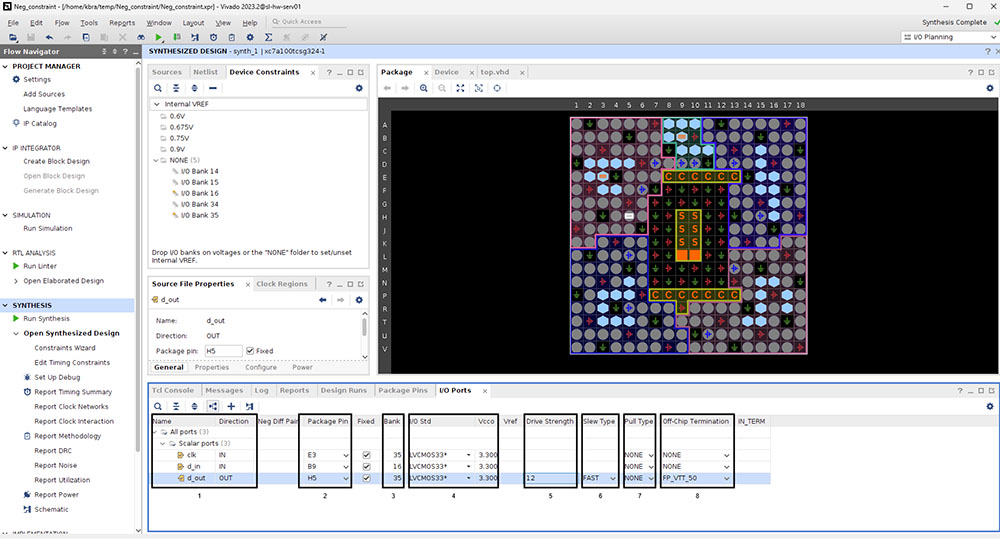
Task: Click search icon in Device Constraints panel
Action: (x=158, y=88)
